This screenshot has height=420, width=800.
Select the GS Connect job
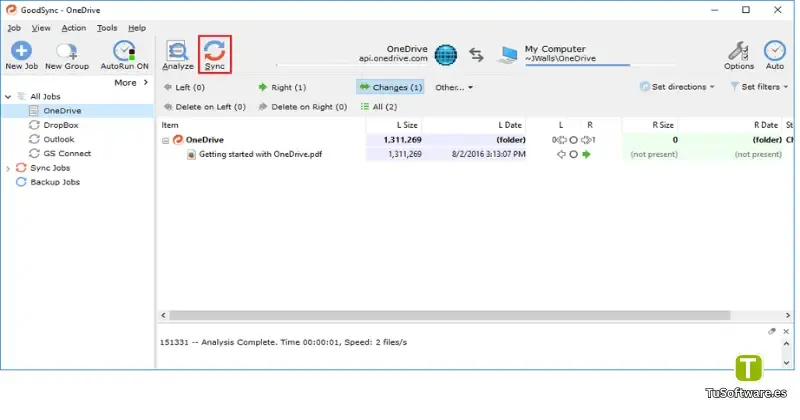coord(67,154)
